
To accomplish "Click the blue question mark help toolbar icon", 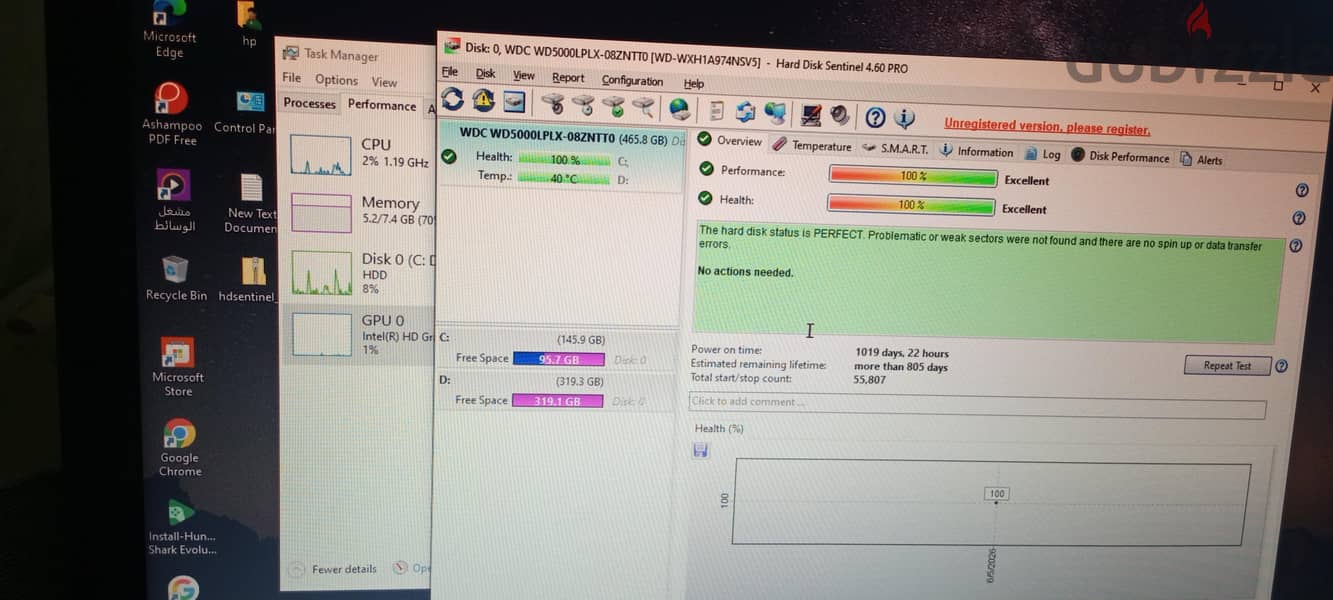I will point(875,117).
